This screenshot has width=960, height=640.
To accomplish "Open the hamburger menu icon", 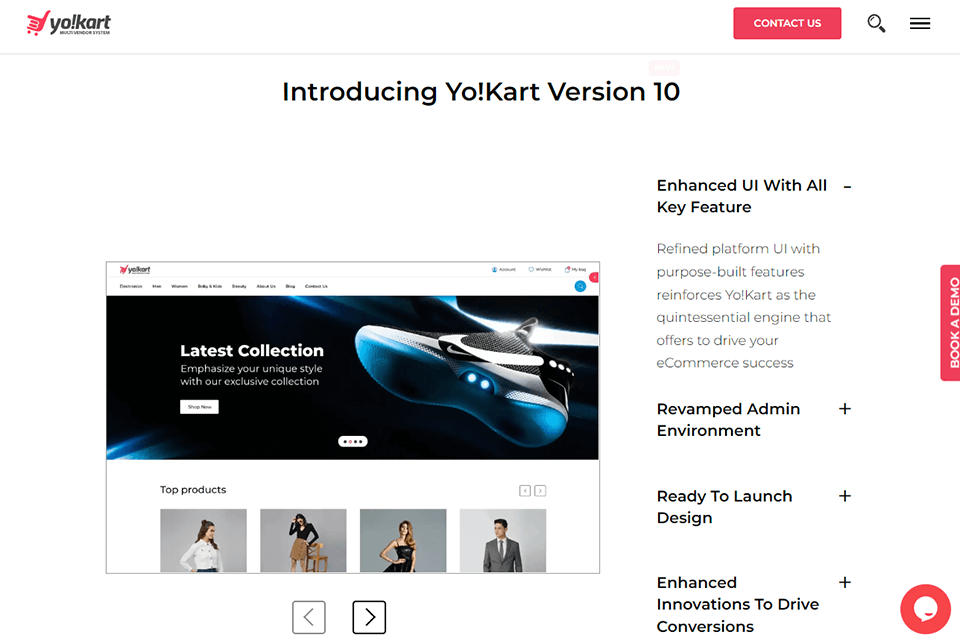I will pos(920,23).
